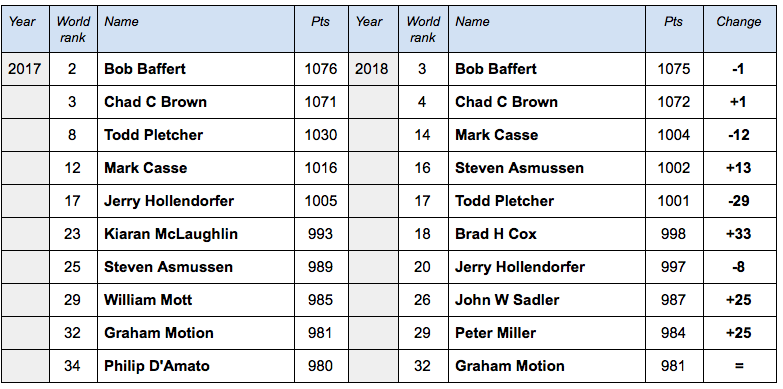Select the William Mott name cell

coord(196,300)
